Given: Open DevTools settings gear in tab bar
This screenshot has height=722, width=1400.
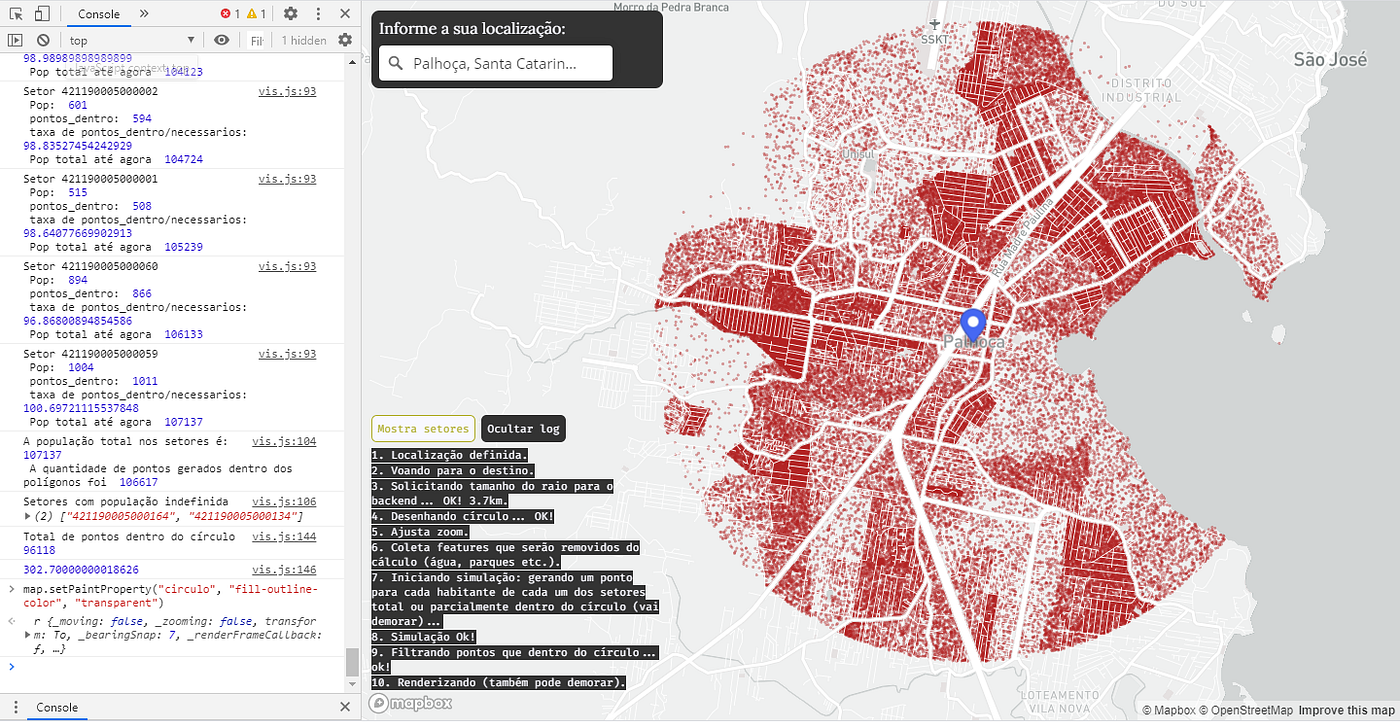Looking at the screenshot, I should (290, 14).
